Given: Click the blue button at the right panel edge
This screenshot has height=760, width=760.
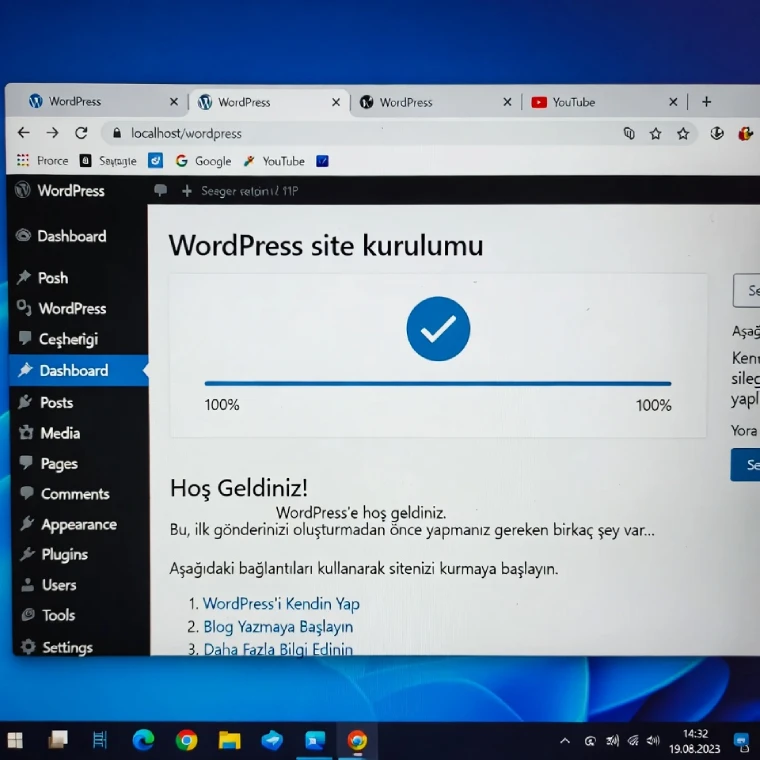Looking at the screenshot, I should click(x=745, y=465).
